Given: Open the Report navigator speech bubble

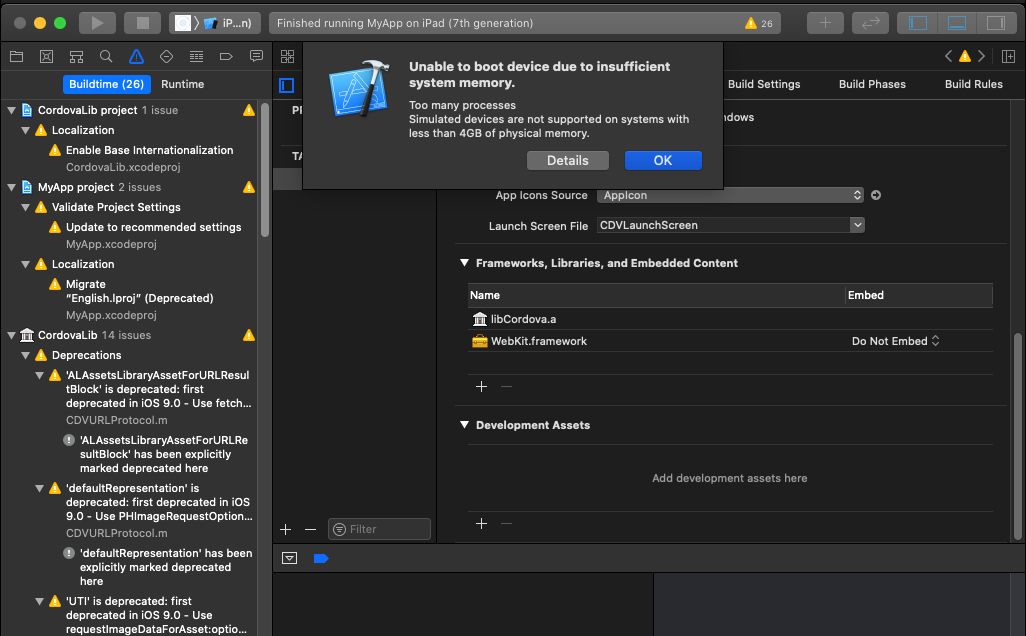Looking at the screenshot, I should pos(256,56).
